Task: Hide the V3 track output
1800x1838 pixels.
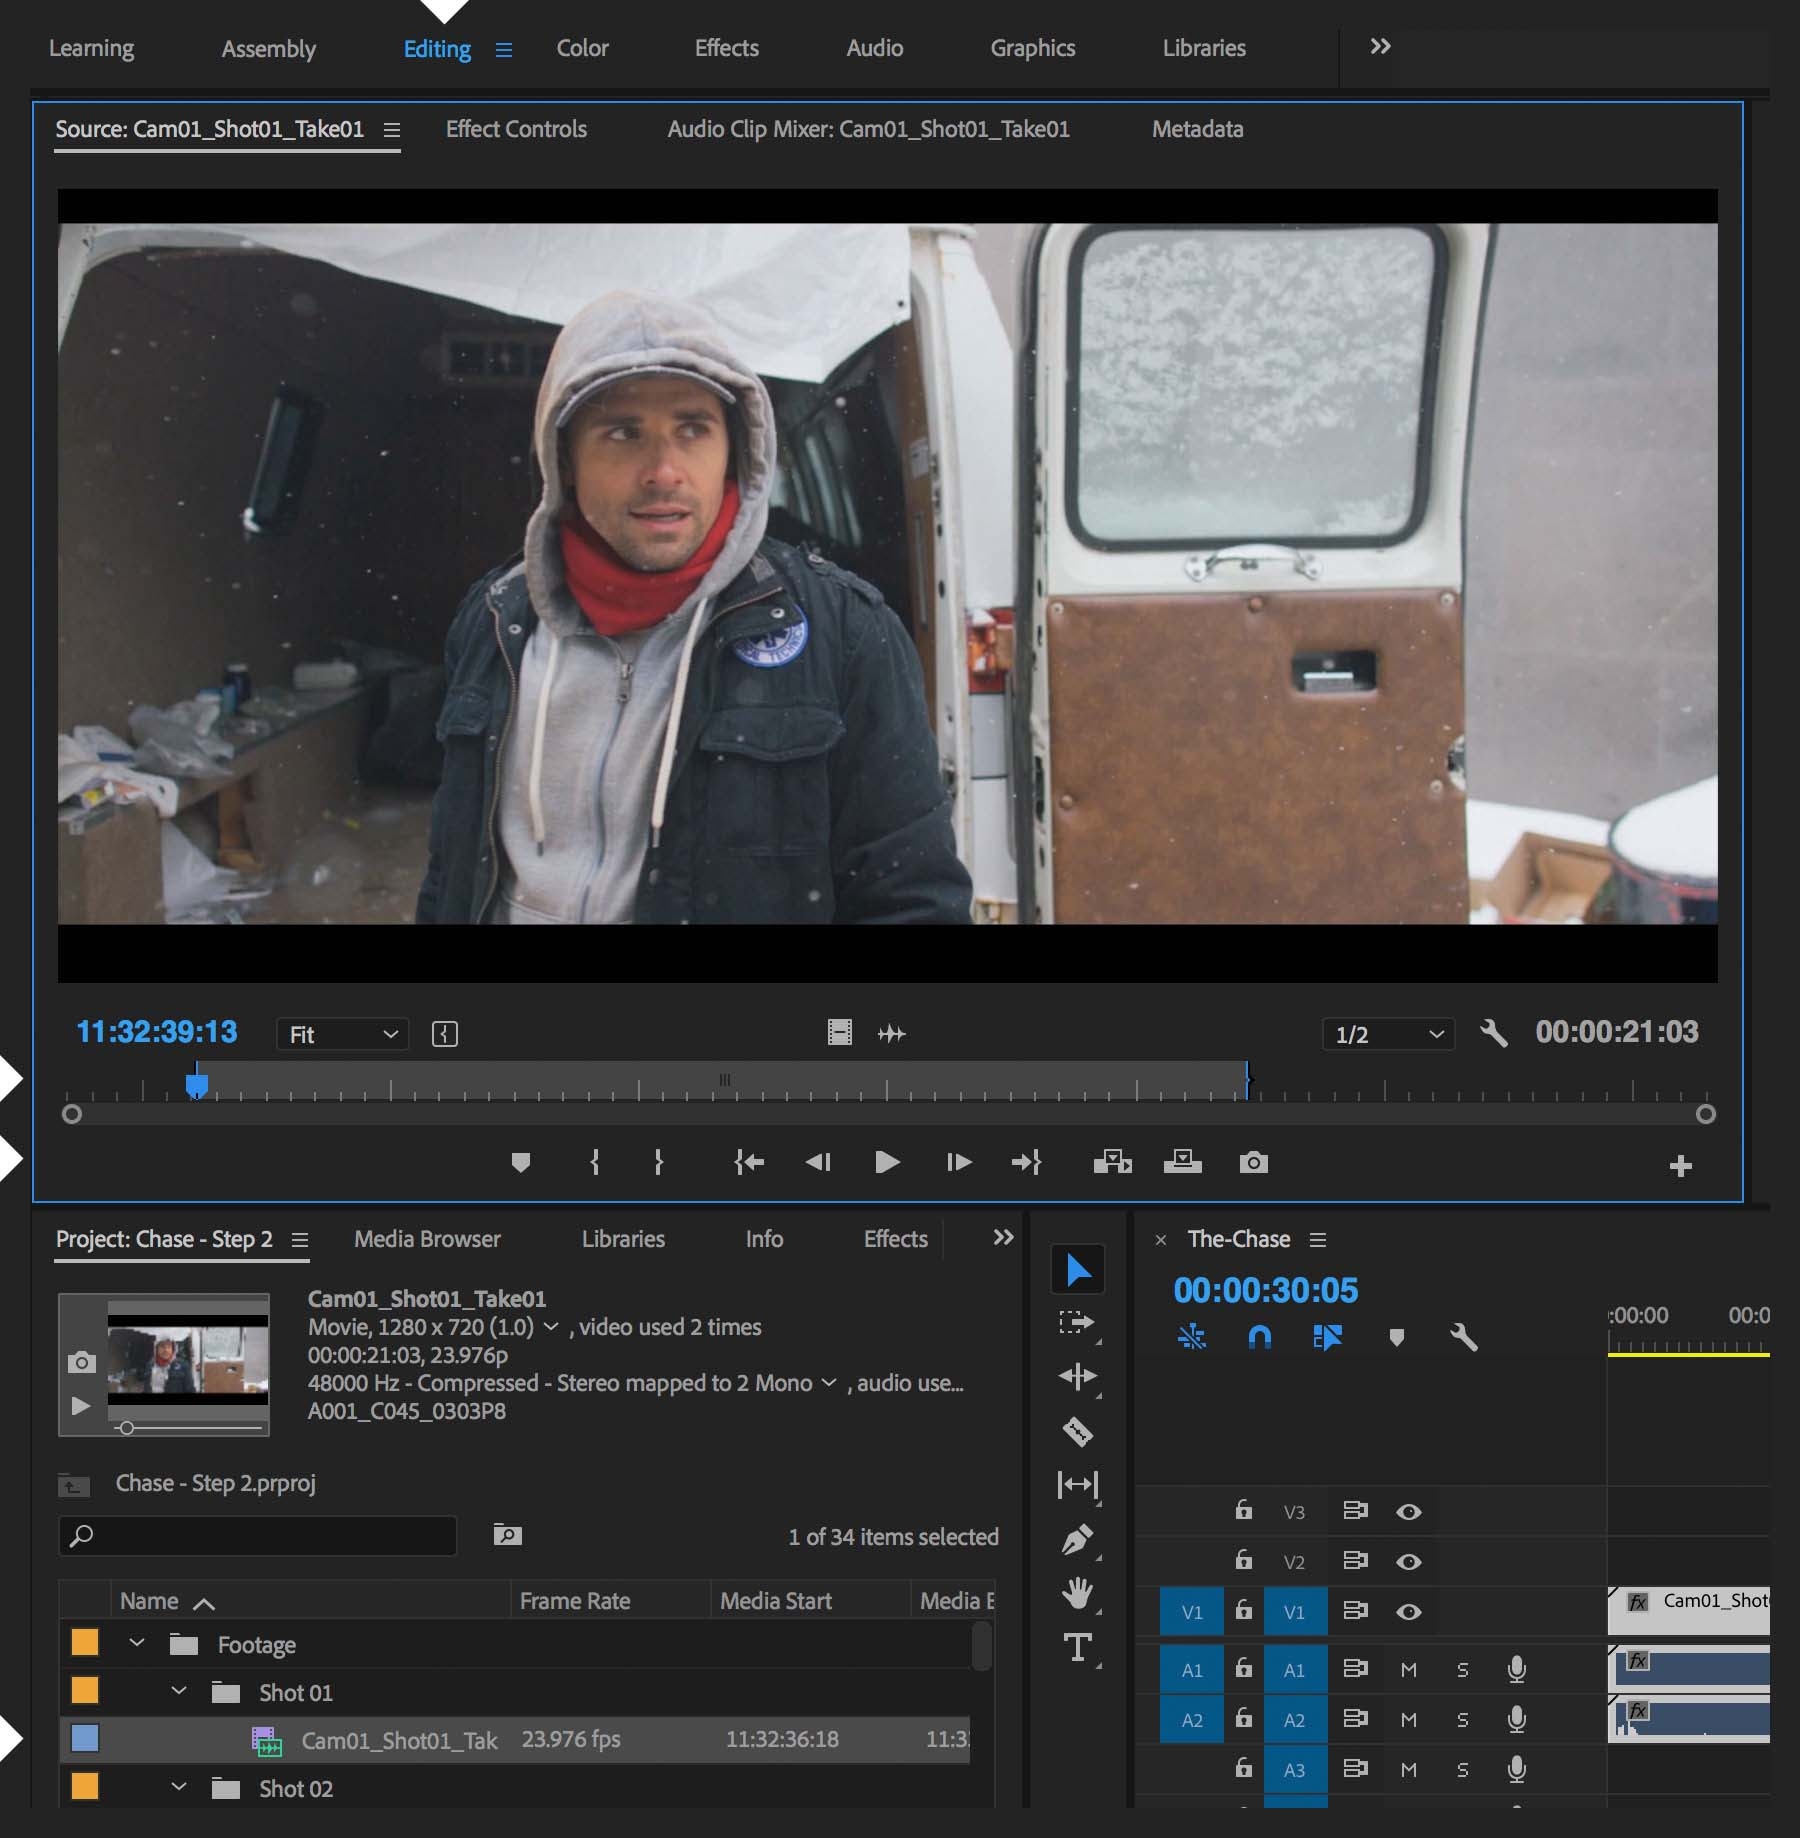Action: [1408, 1511]
